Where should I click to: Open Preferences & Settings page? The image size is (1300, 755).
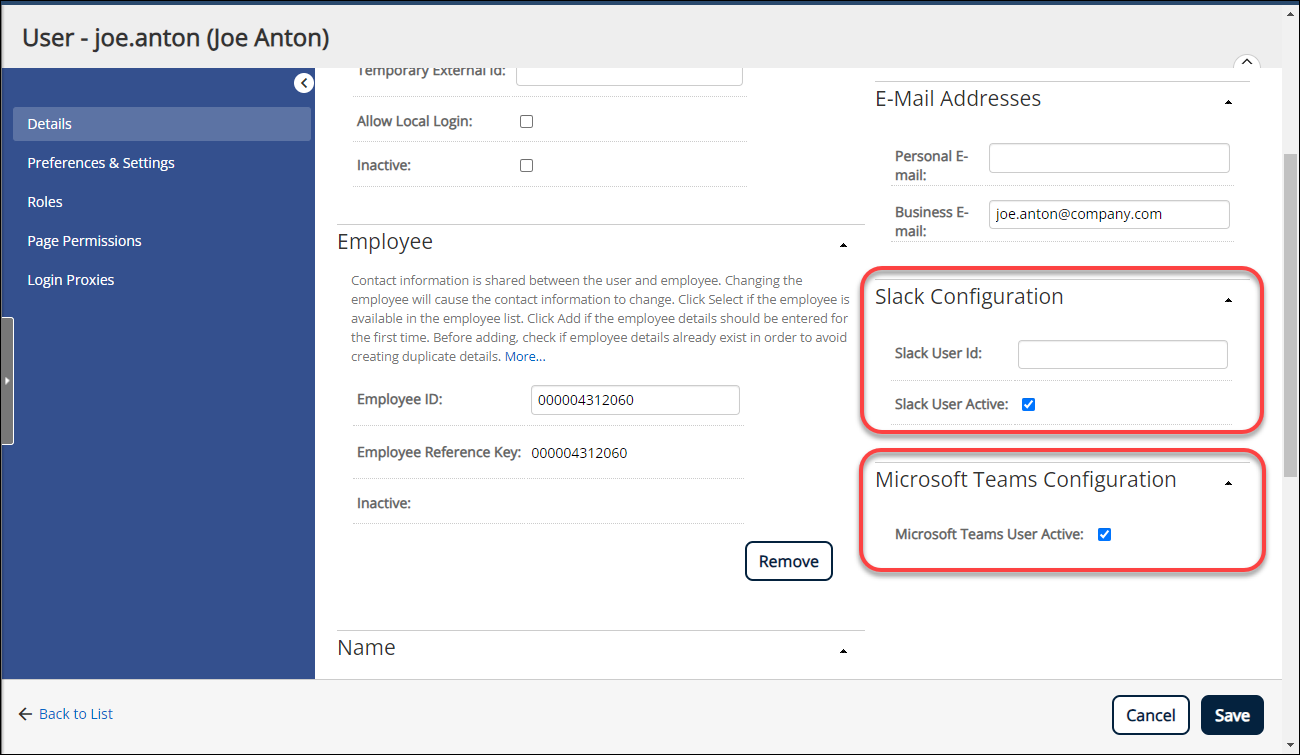click(x=101, y=163)
